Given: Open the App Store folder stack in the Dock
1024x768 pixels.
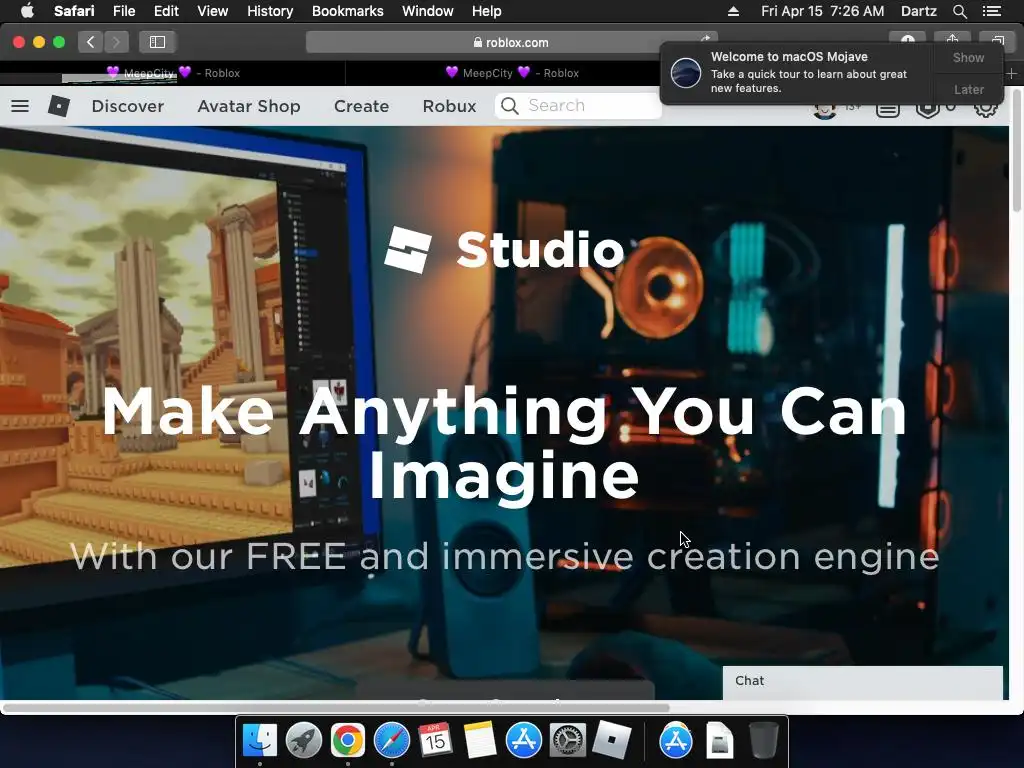Looking at the screenshot, I should coord(675,740).
